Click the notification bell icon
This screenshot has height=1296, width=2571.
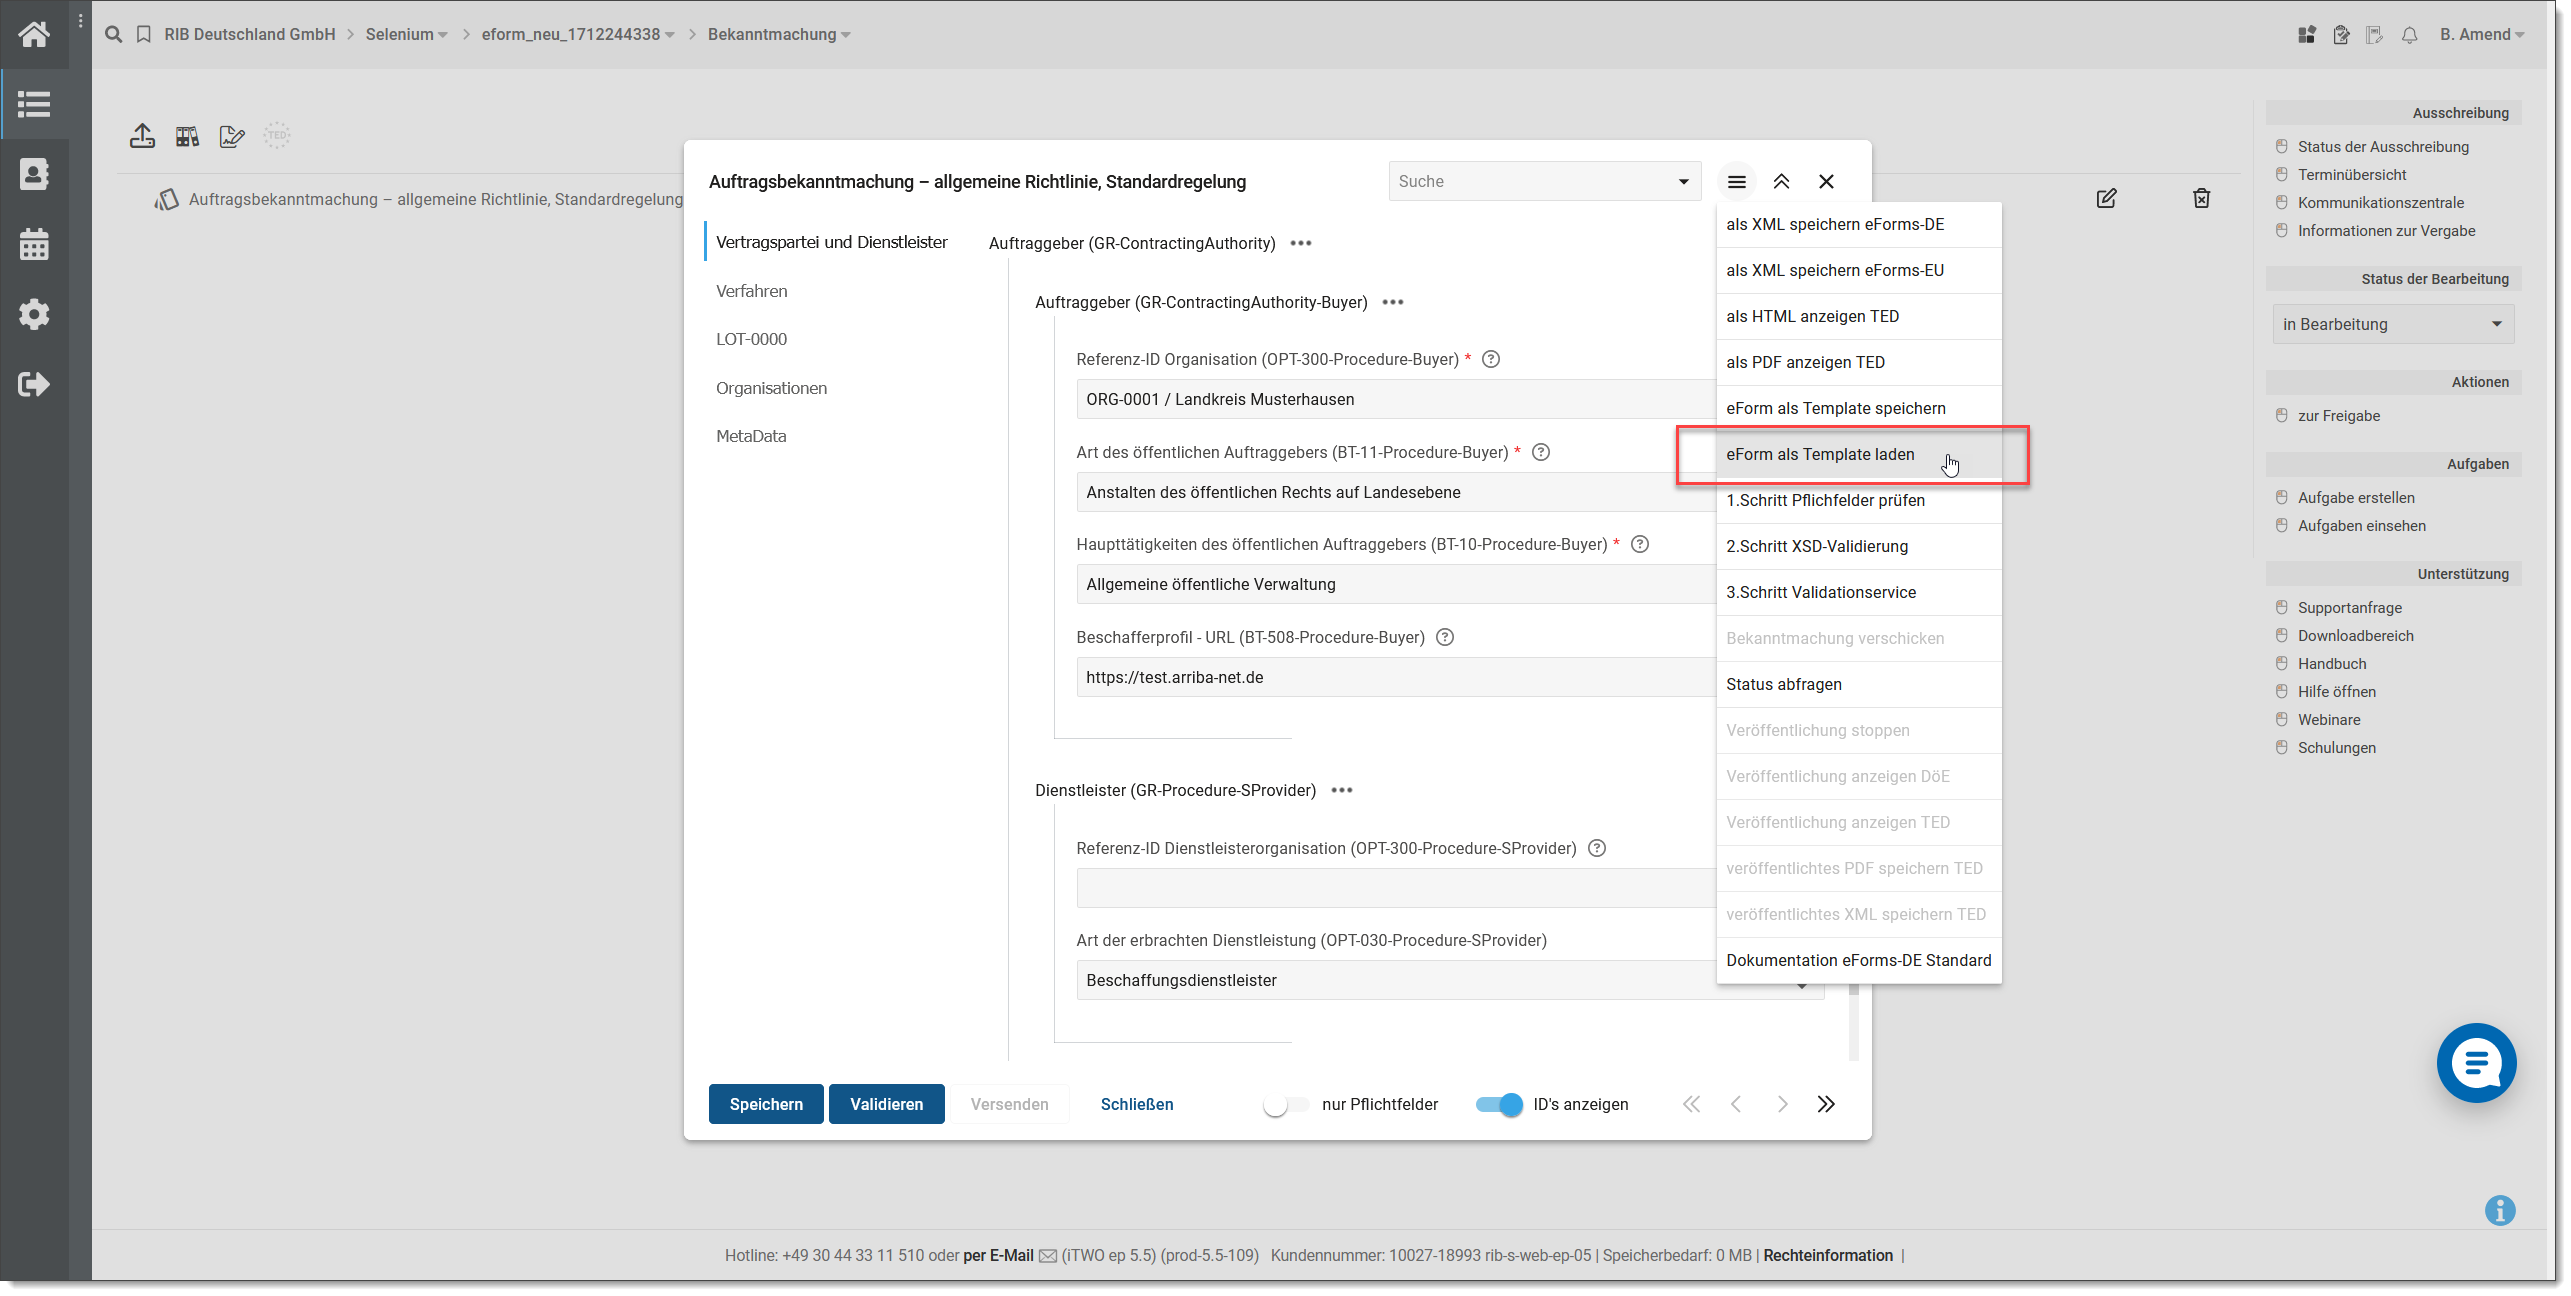point(2409,35)
